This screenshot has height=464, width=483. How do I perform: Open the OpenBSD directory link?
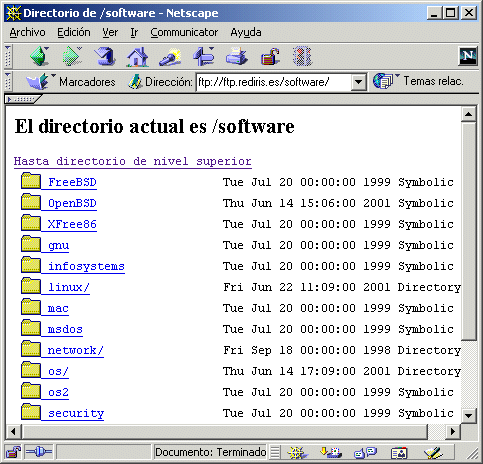[x=72, y=203]
